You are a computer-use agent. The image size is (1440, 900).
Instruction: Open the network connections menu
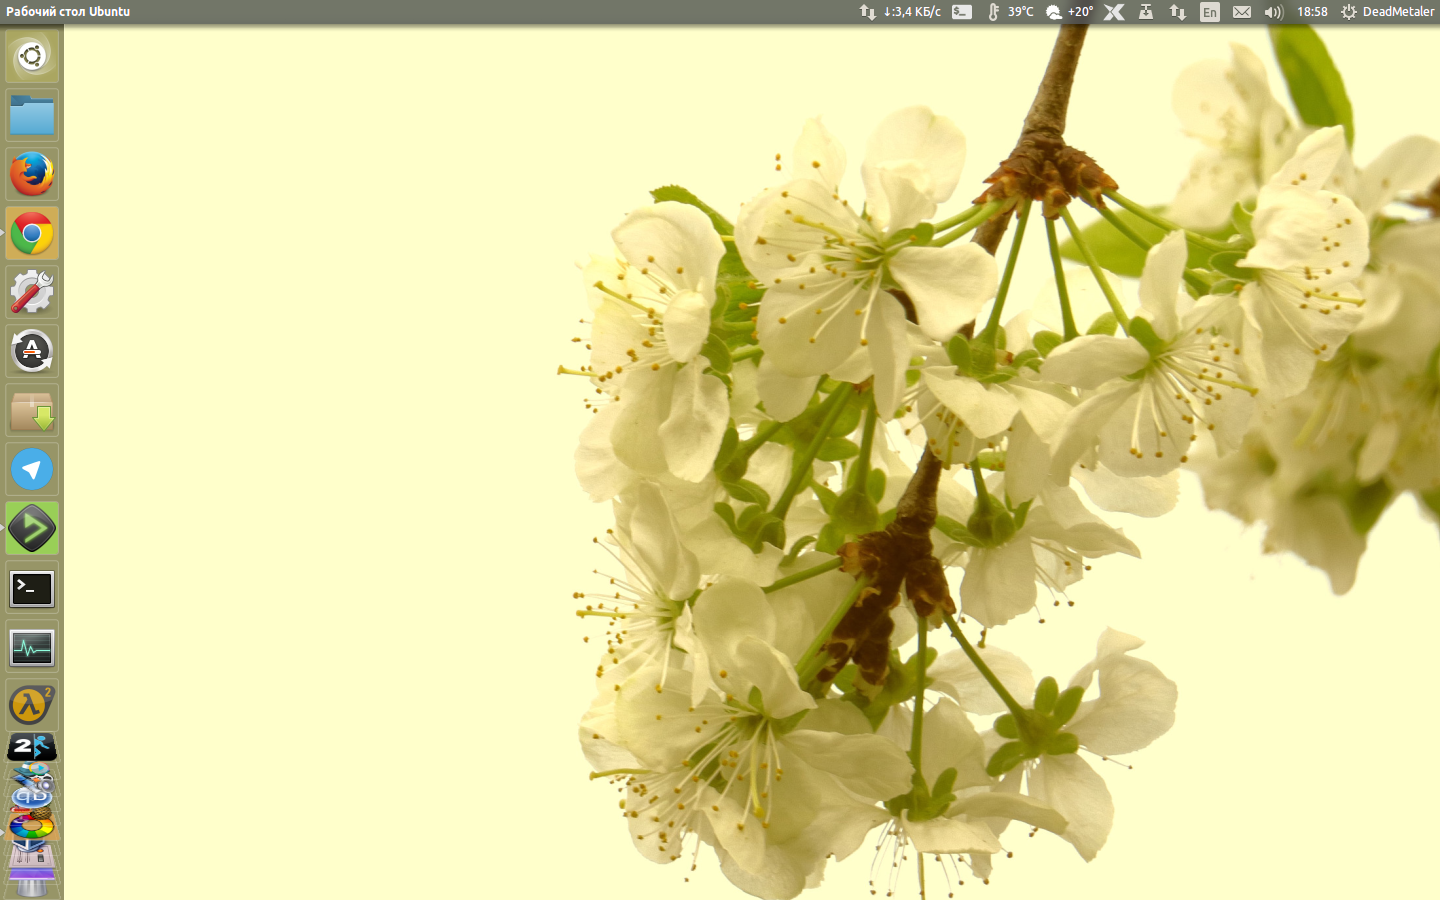point(1178,12)
